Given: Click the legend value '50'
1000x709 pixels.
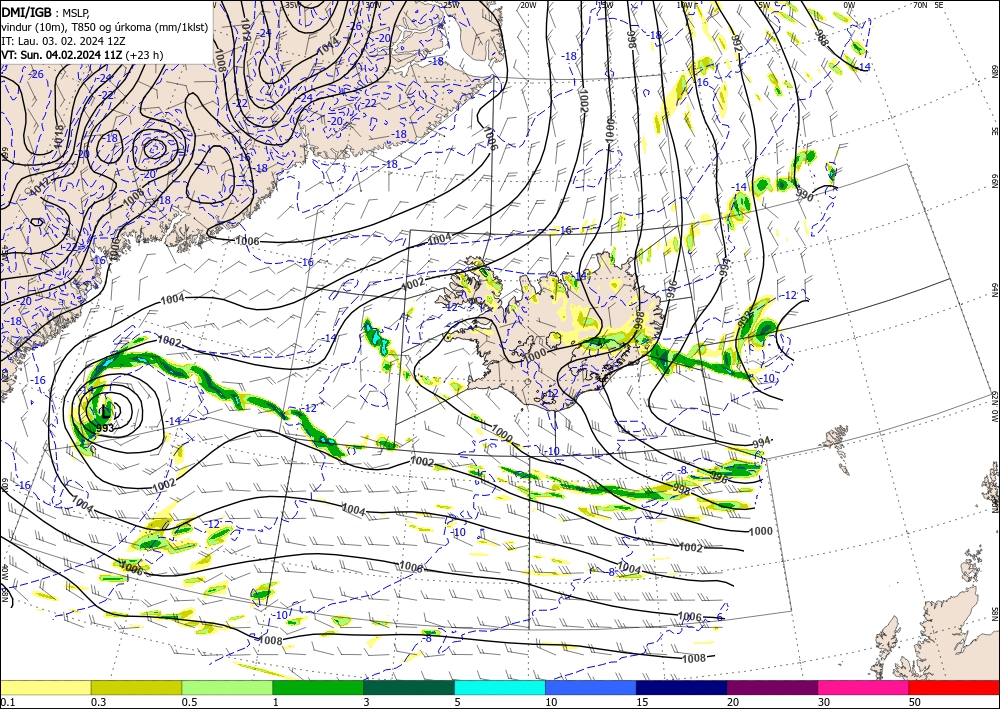Looking at the screenshot, I should pyautogui.click(x=914, y=702).
